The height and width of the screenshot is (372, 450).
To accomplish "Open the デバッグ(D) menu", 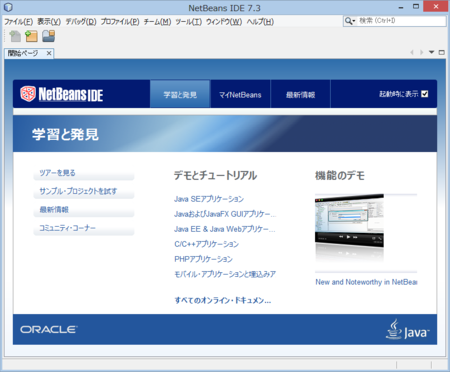I will coord(81,22).
